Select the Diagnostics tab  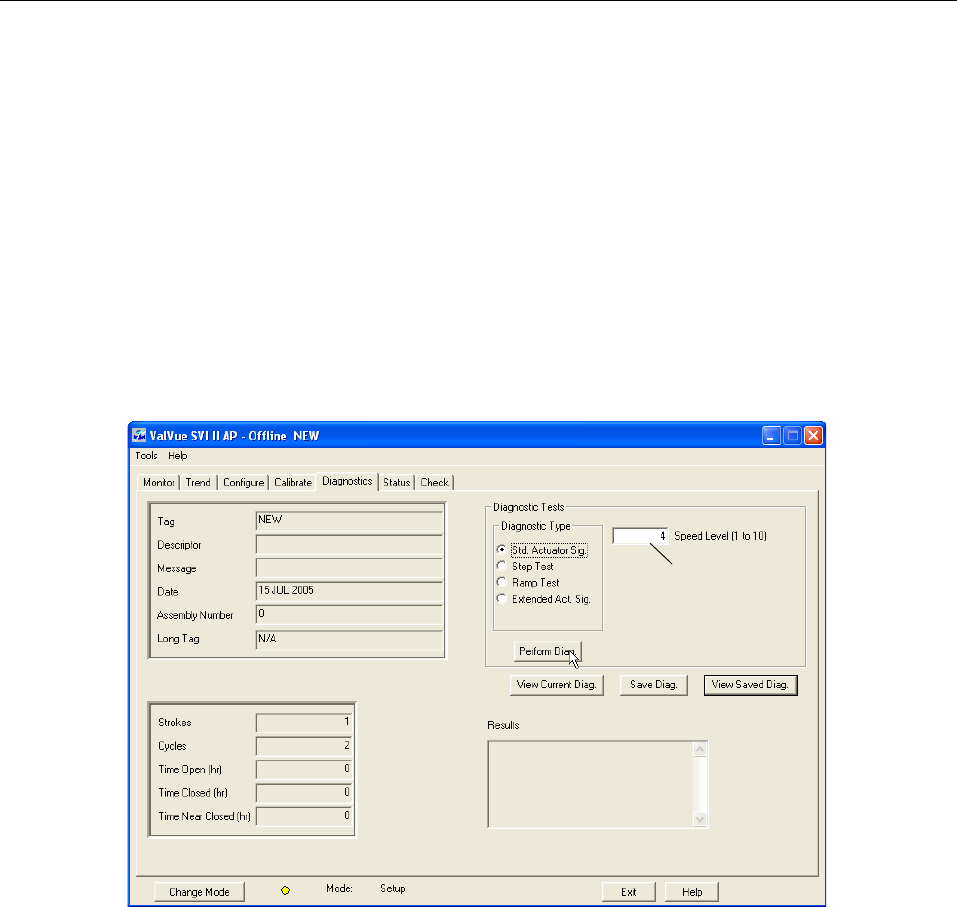[347, 481]
